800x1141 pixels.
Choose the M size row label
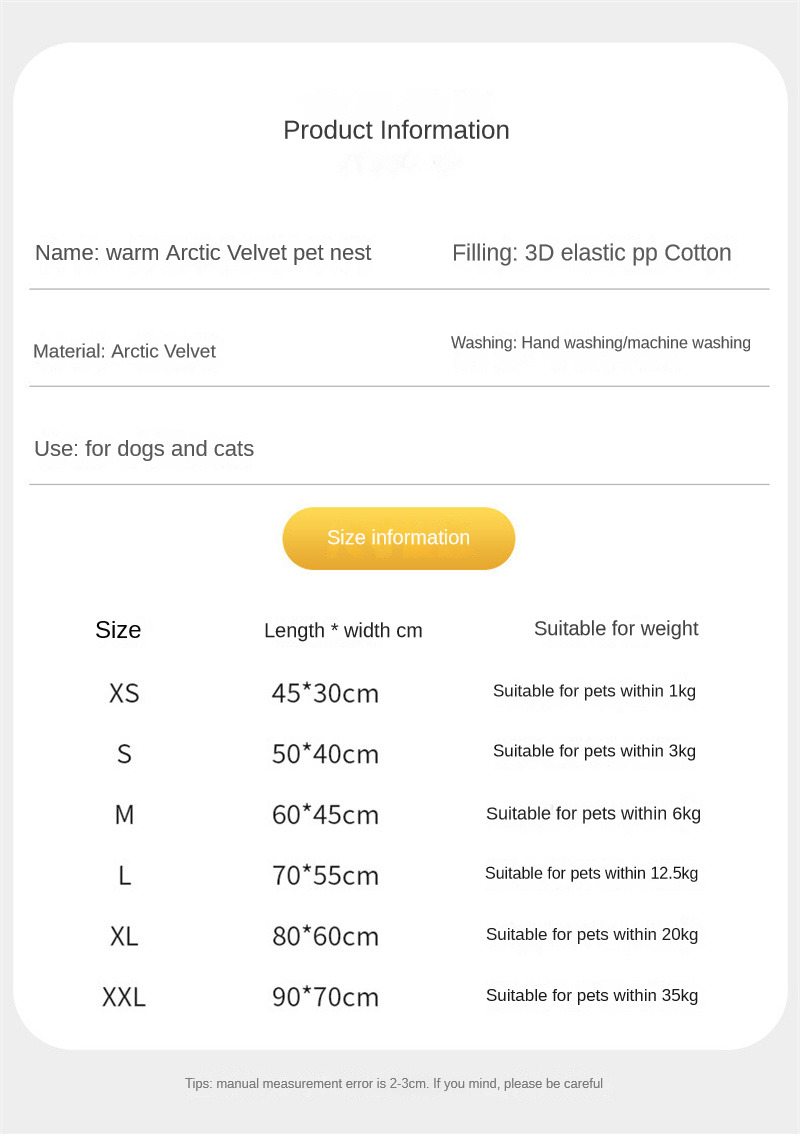(124, 815)
